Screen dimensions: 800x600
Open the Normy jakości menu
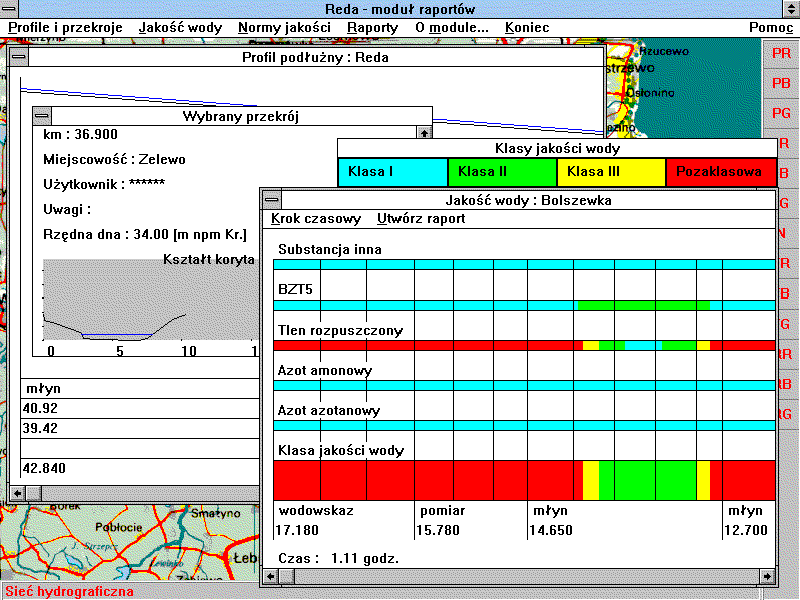(x=284, y=28)
